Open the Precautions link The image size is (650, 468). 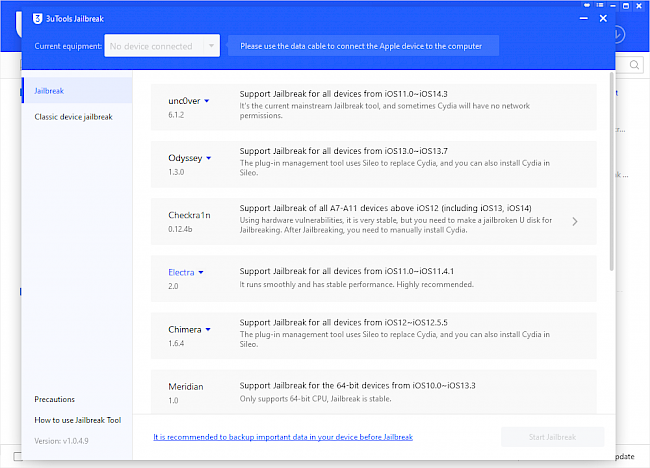coord(55,399)
